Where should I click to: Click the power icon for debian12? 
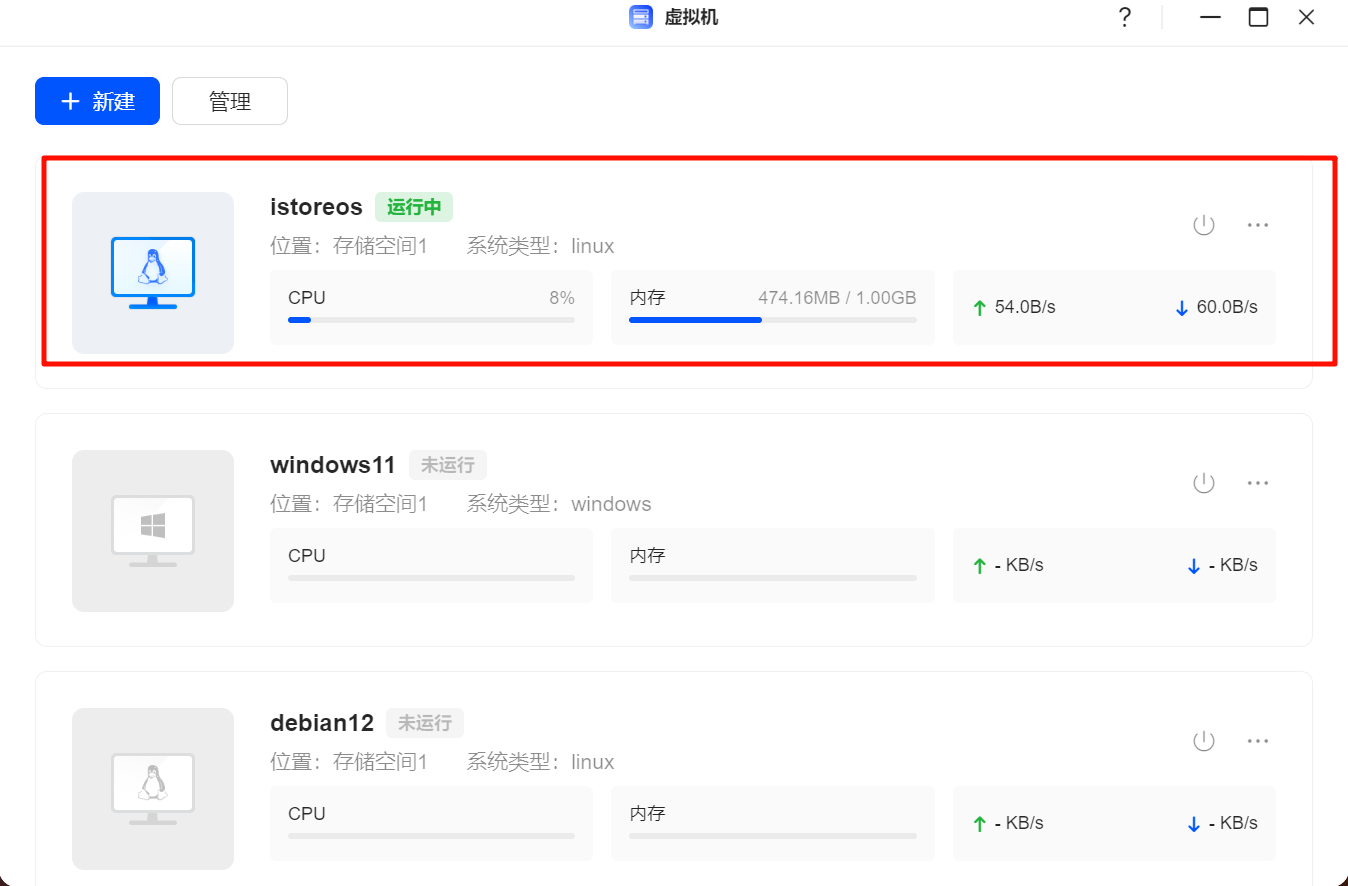1204,741
